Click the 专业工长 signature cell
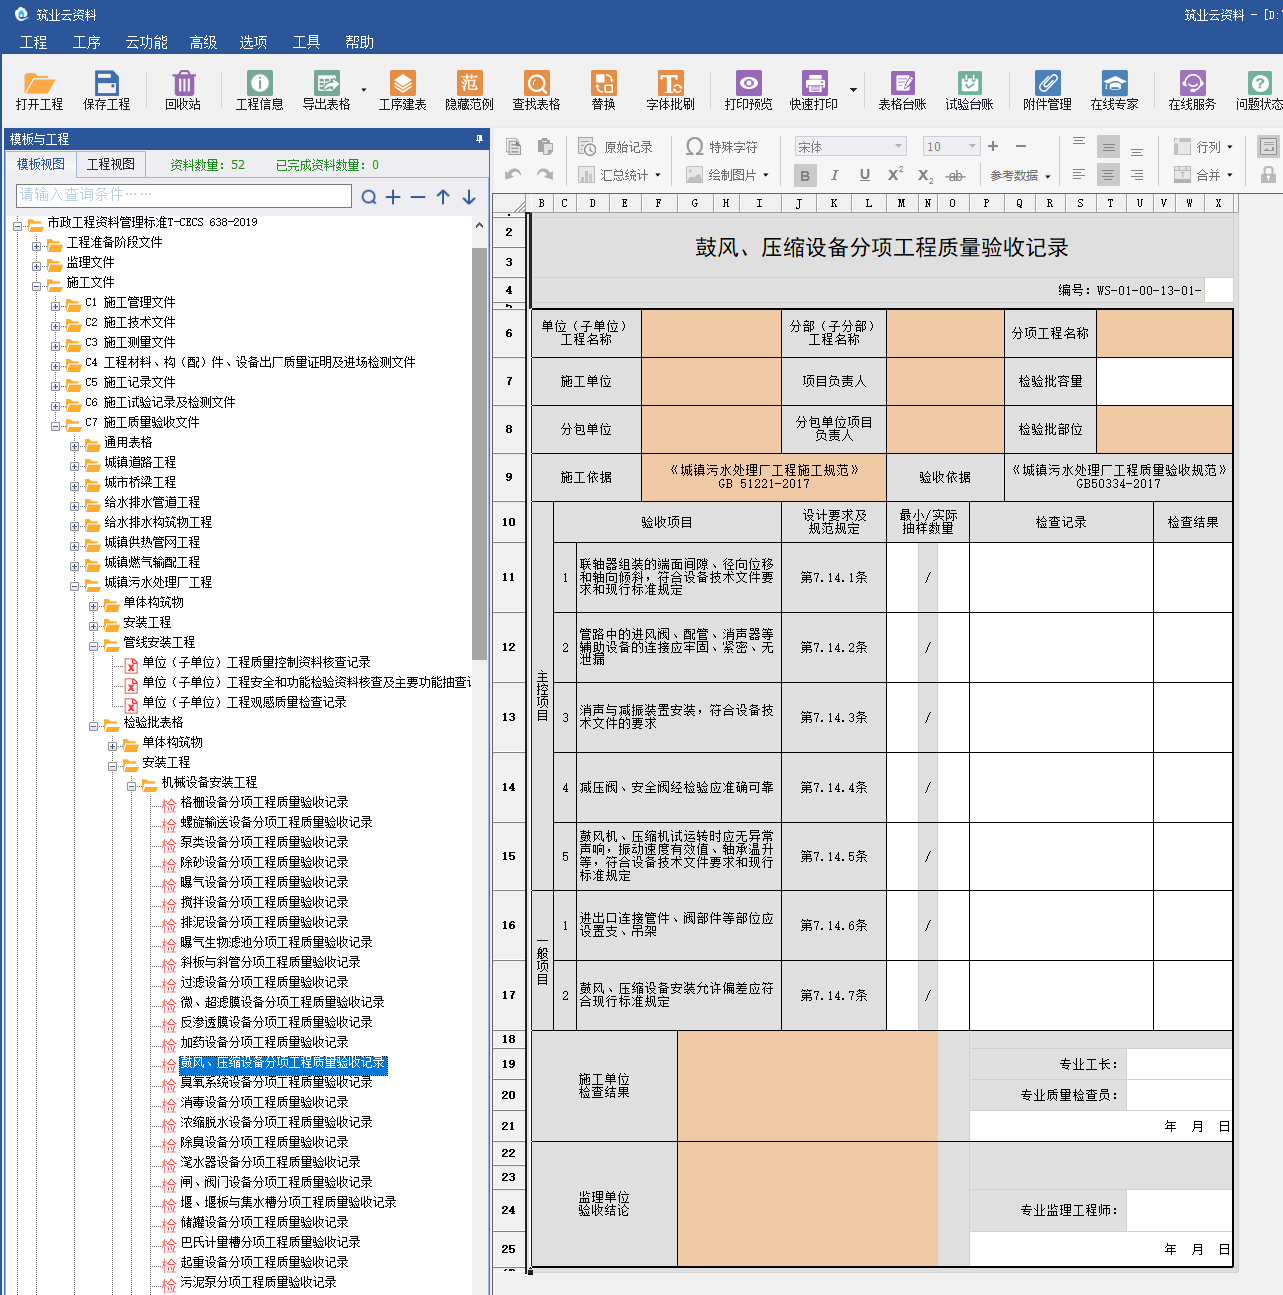The image size is (1283, 1295). click(x=1179, y=1064)
